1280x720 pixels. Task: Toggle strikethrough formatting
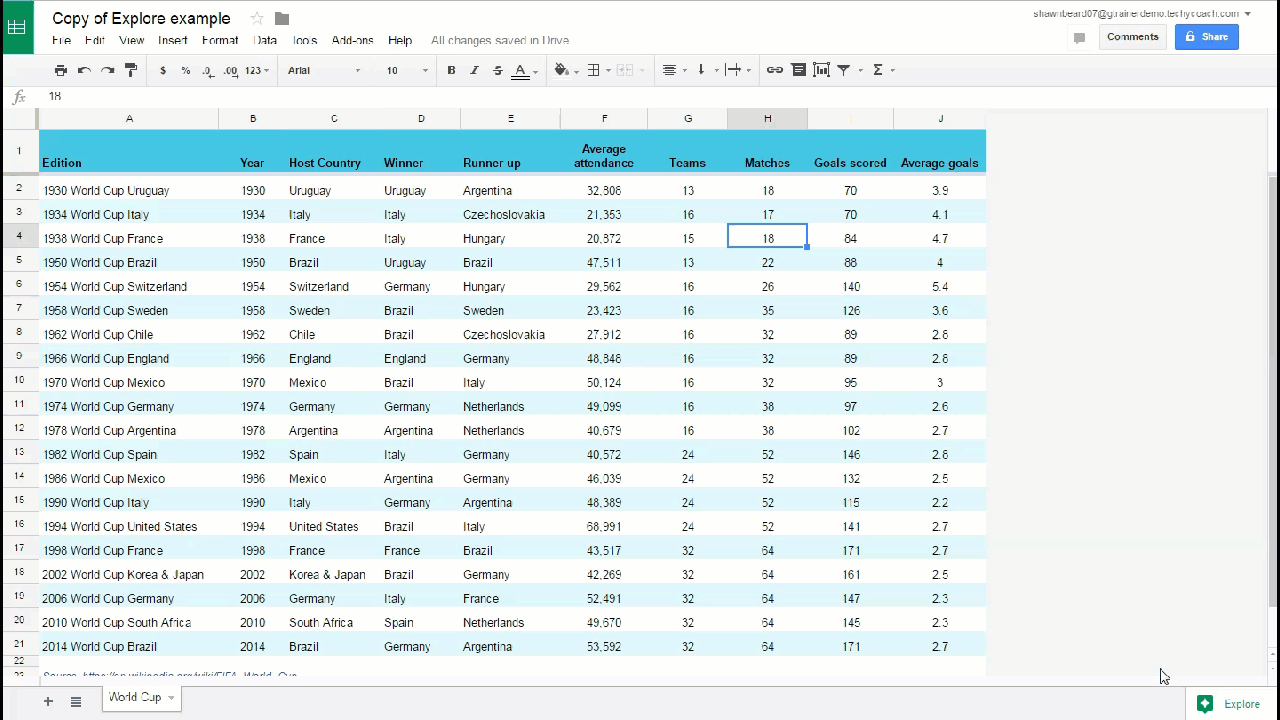tap(497, 70)
